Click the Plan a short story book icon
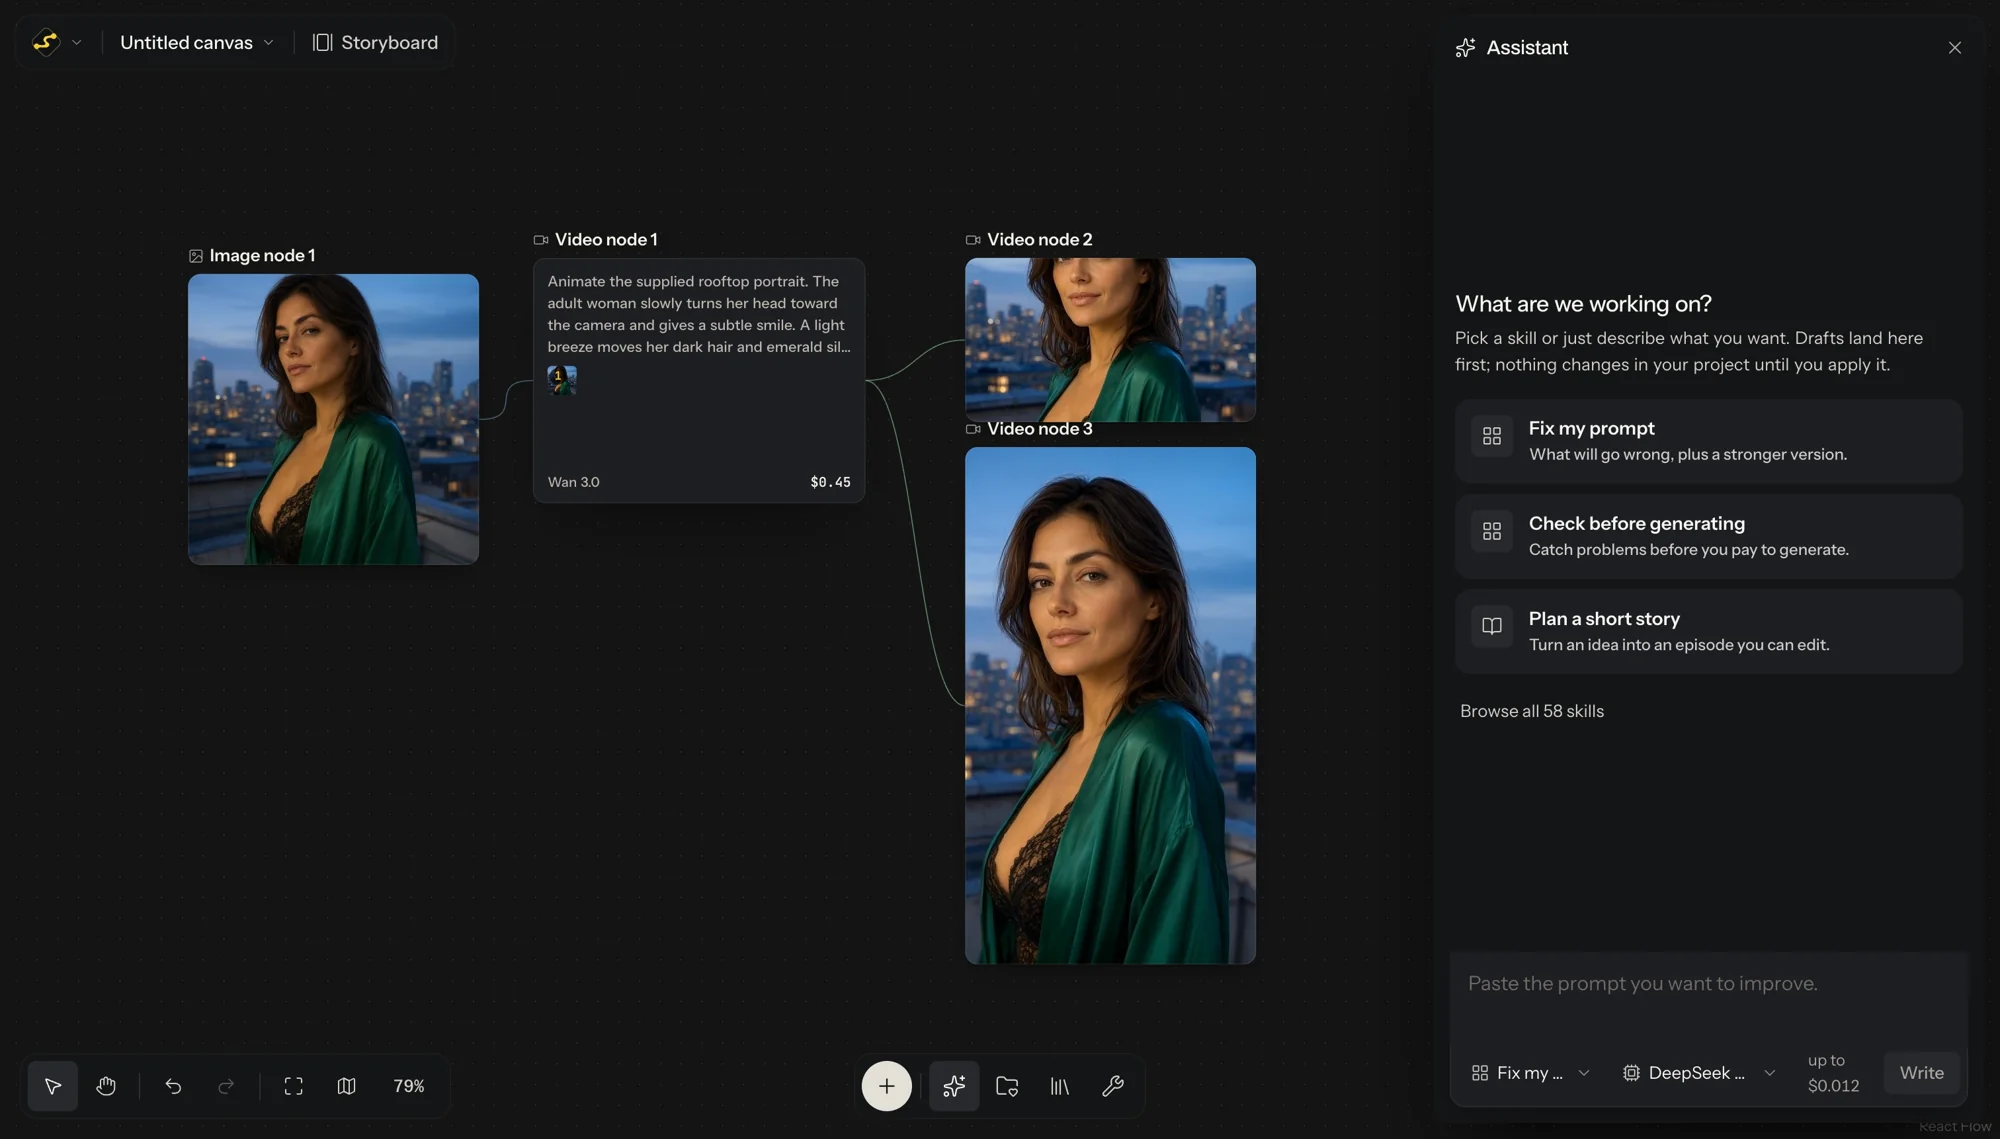 [x=1491, y=626]
